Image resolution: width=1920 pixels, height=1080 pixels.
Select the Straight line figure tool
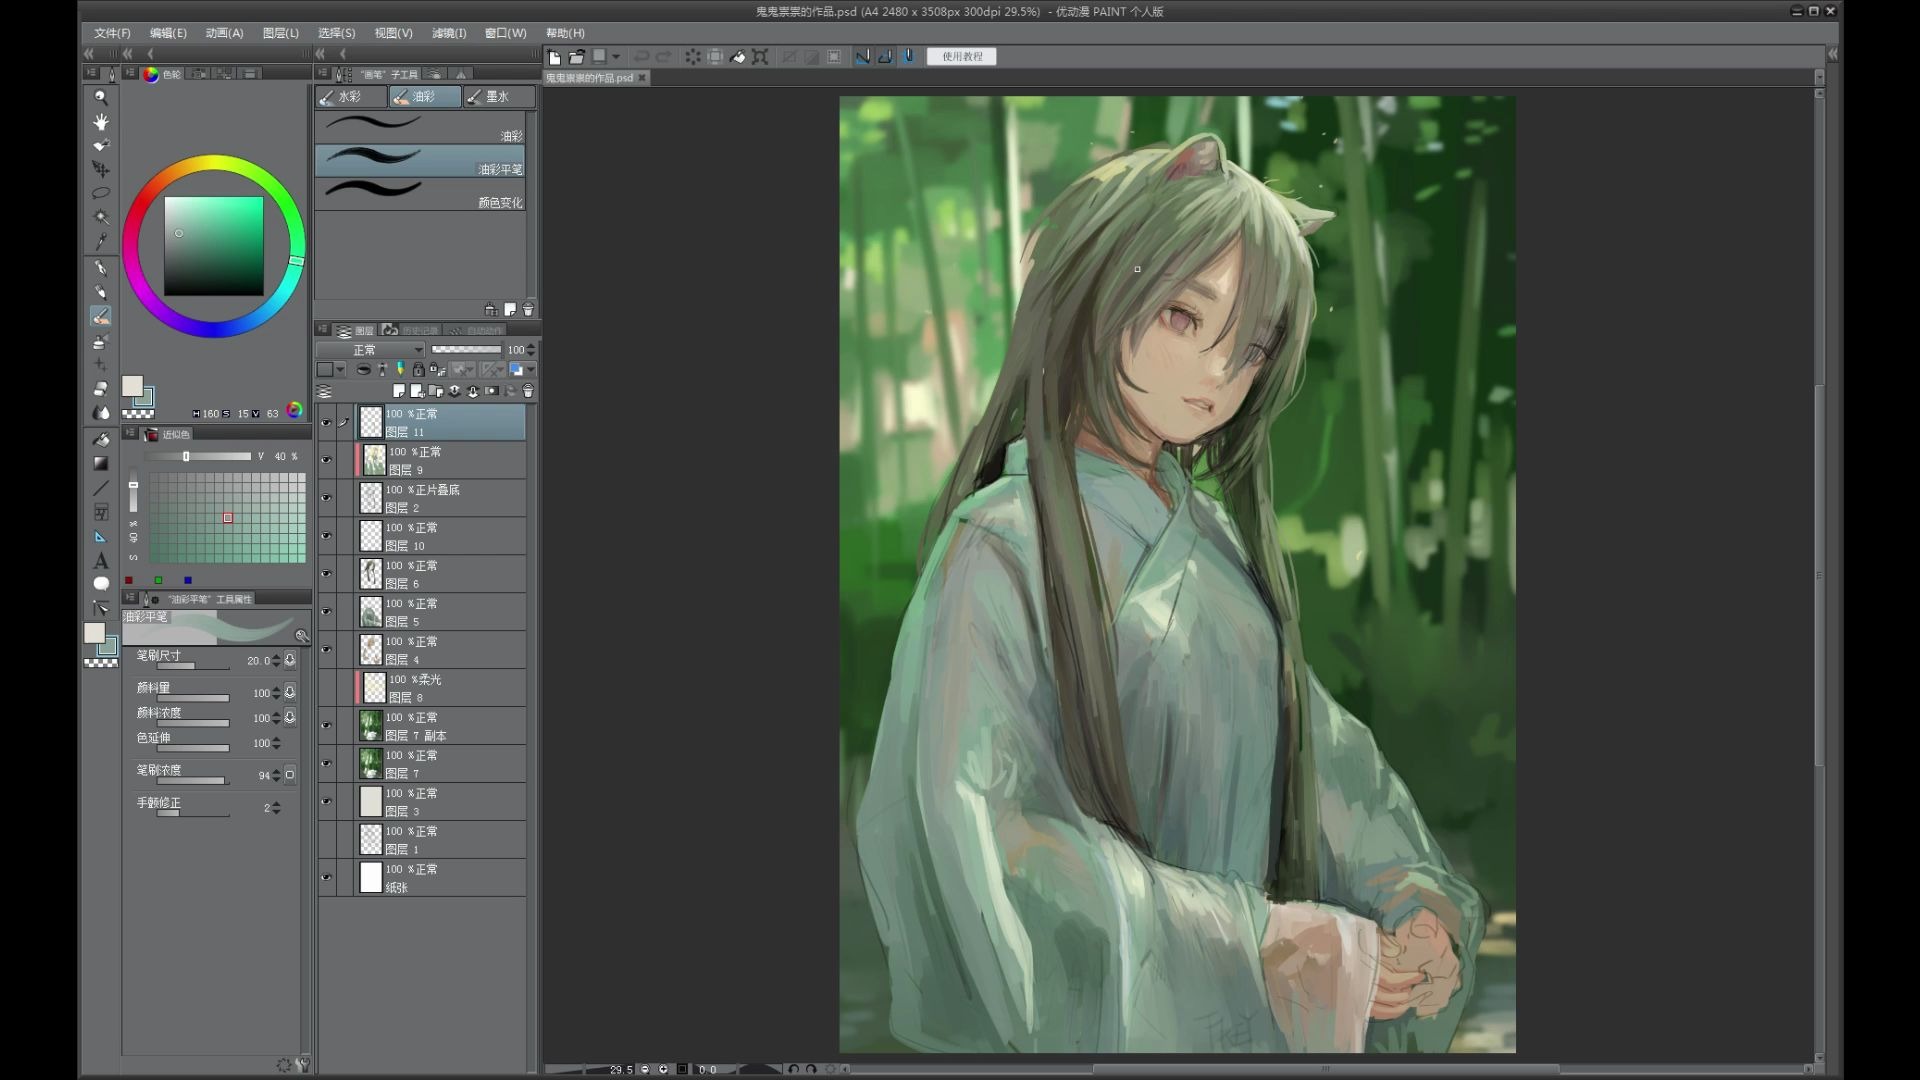pyautogui.click(x=101, y=488)
